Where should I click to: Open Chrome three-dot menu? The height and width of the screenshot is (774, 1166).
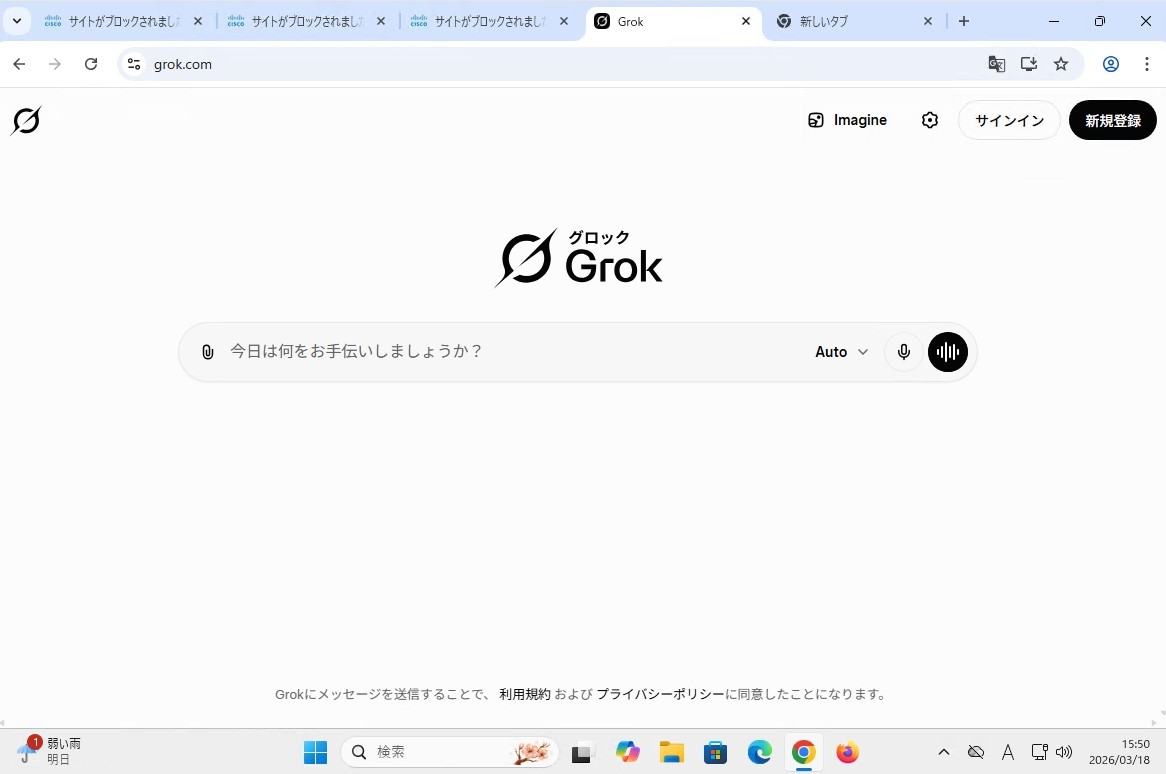pos(1146,64)
